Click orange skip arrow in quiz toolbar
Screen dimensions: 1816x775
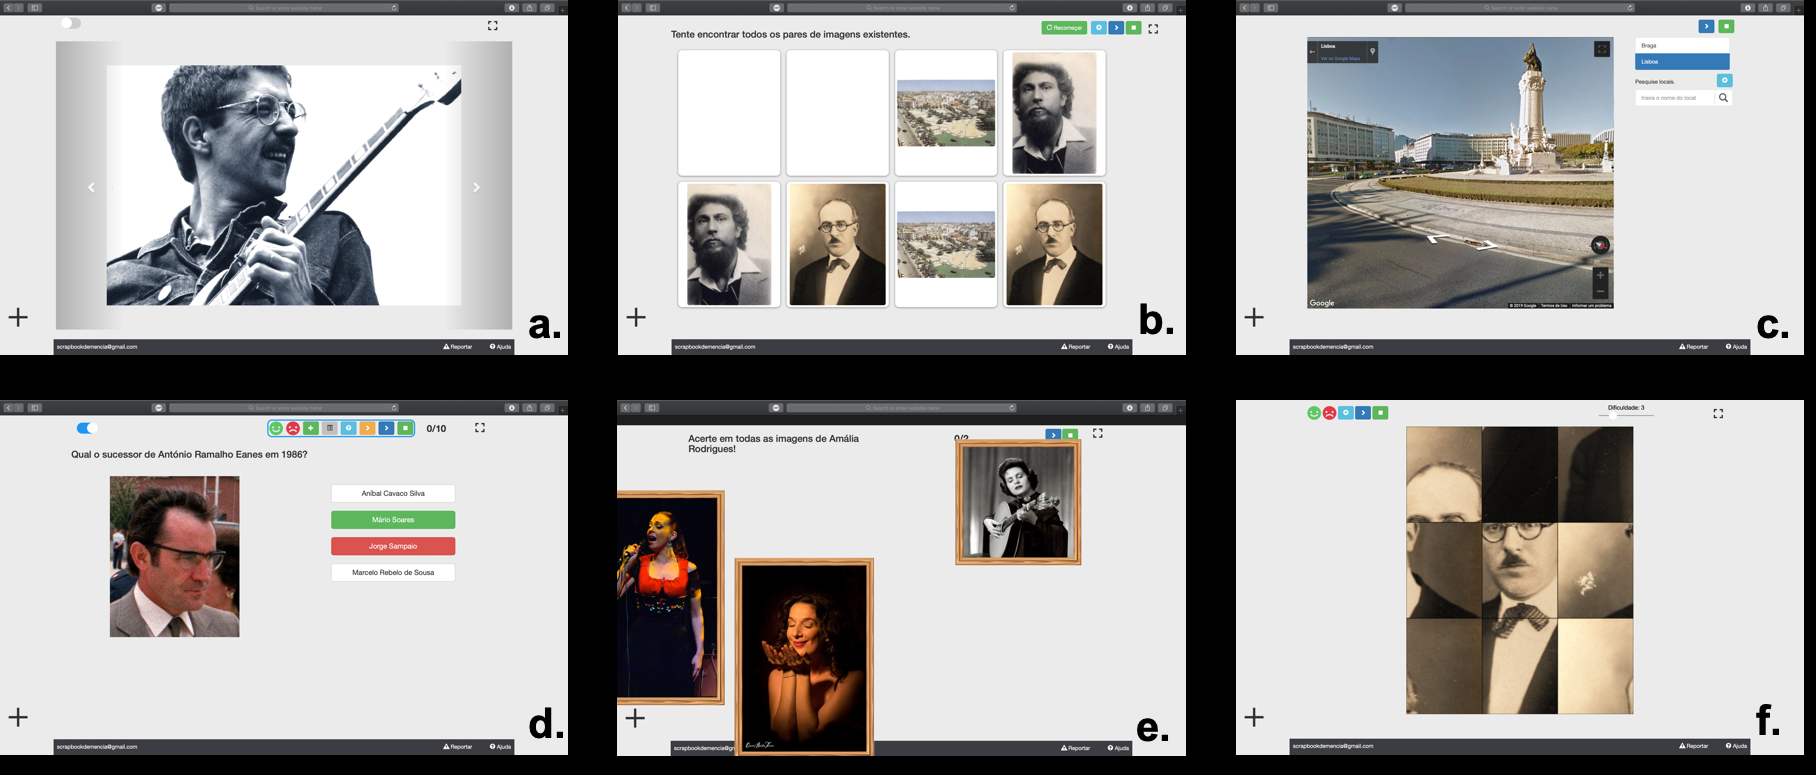(367, 428)
